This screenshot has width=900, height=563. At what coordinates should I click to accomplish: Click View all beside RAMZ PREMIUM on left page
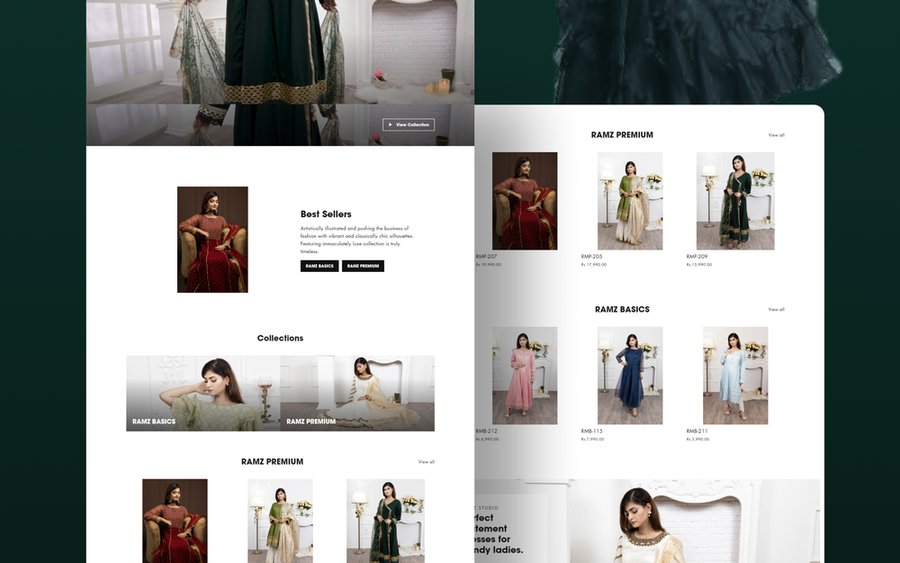point(426,462)
